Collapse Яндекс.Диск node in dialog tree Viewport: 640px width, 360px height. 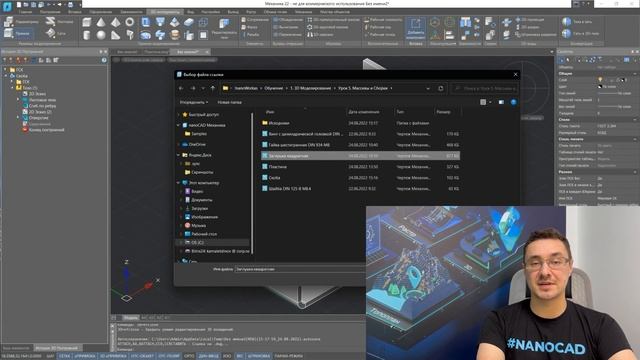178,155
